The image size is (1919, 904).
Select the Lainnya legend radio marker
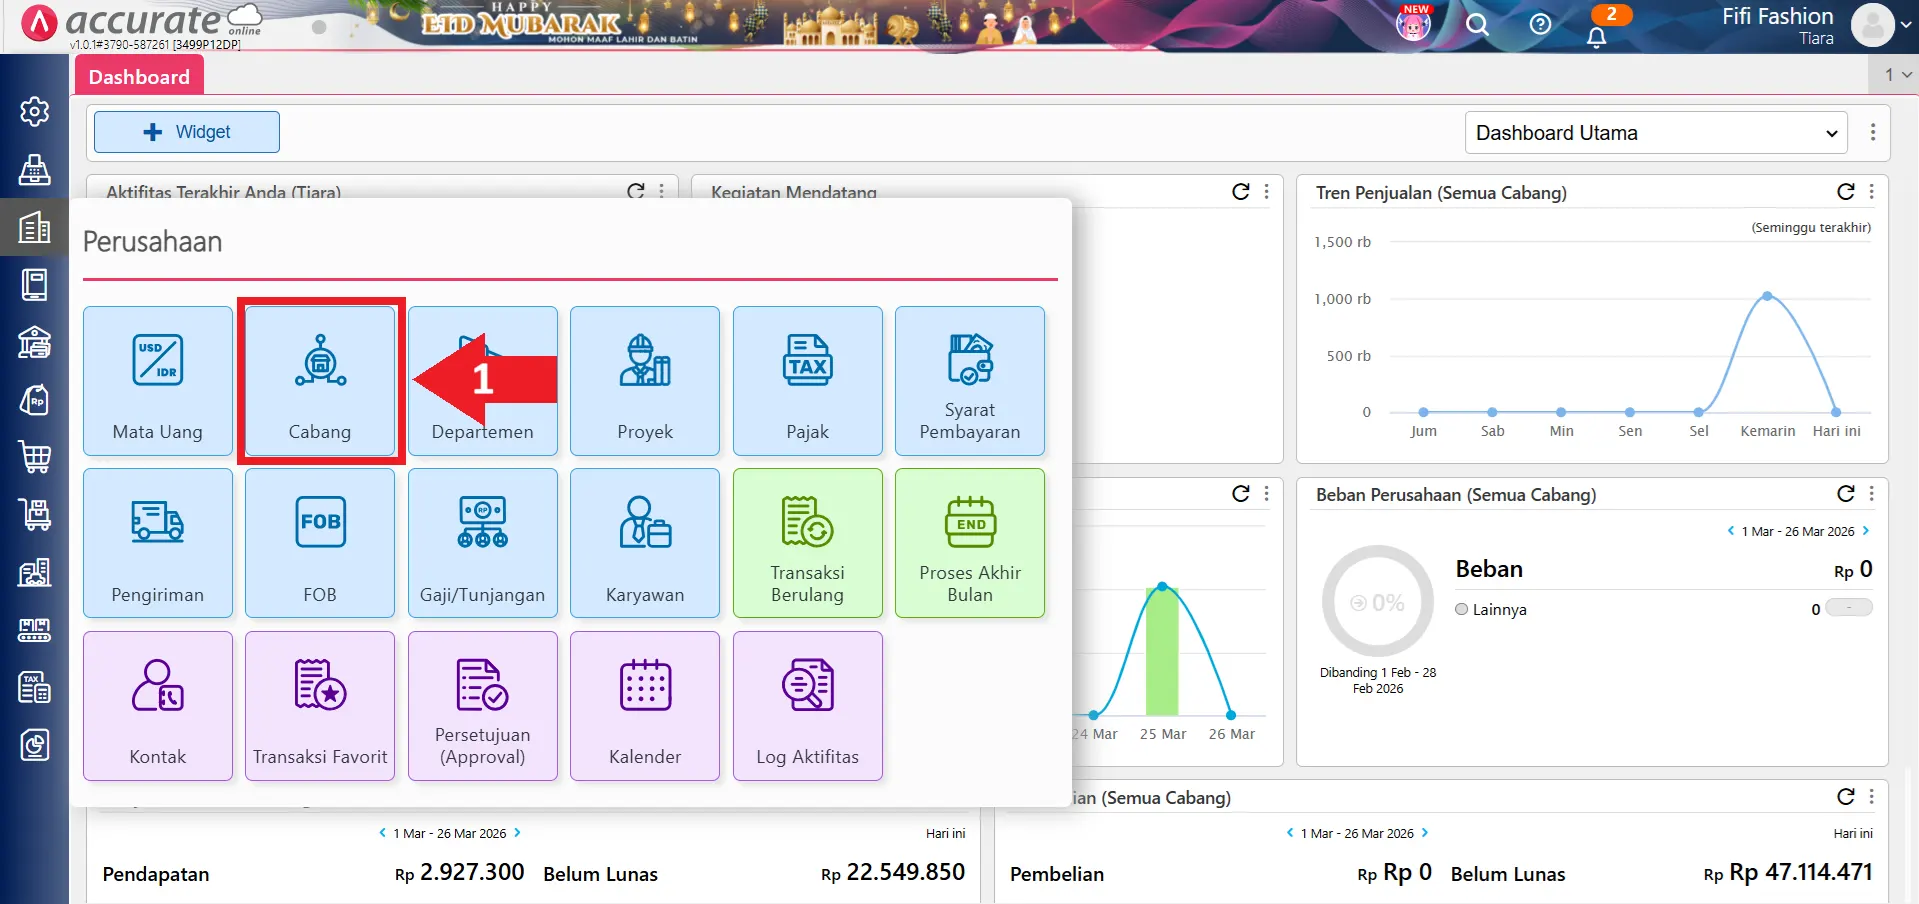(x=1462, y=609)
